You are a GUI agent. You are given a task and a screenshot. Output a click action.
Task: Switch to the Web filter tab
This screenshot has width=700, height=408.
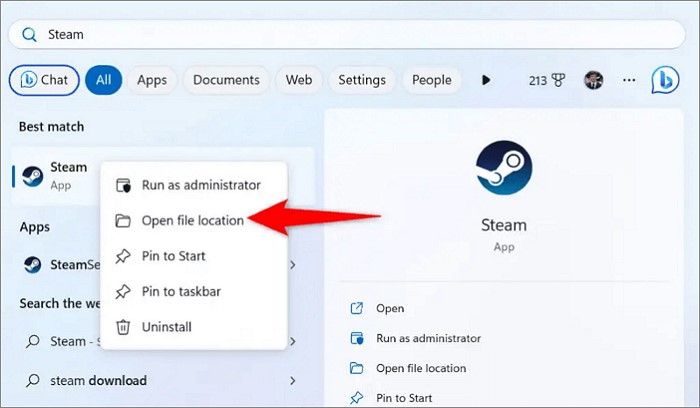299,80
